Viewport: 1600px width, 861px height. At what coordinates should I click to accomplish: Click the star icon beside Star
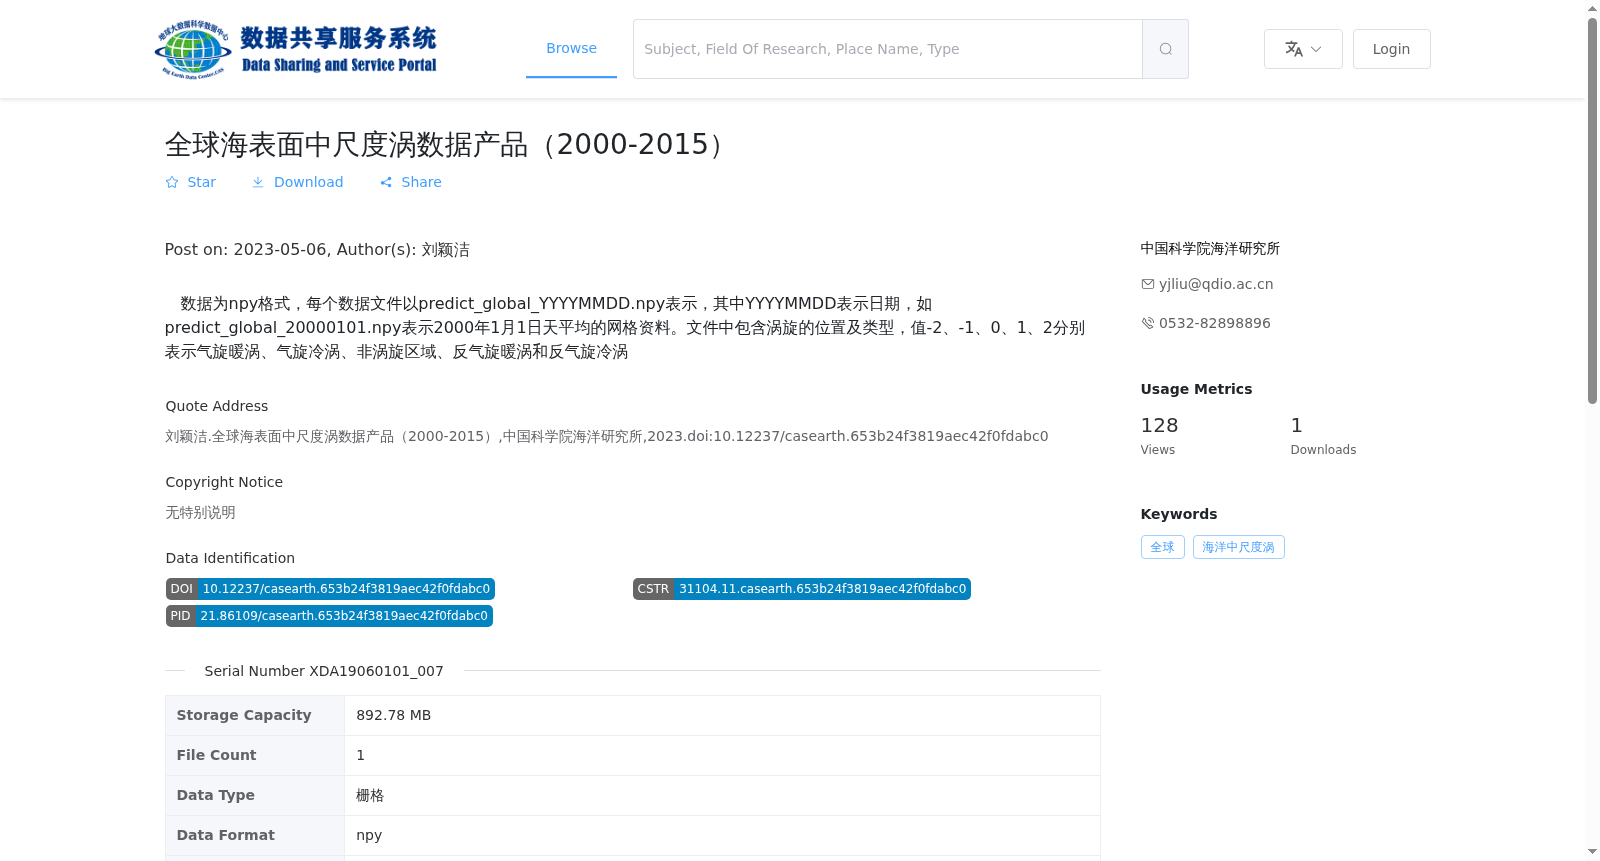click(172, 182)
